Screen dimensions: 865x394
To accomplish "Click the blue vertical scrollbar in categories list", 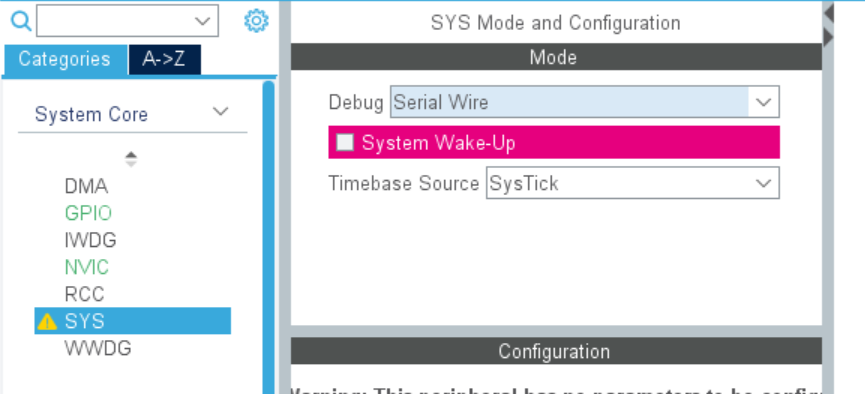I will [x=269, y=237].
